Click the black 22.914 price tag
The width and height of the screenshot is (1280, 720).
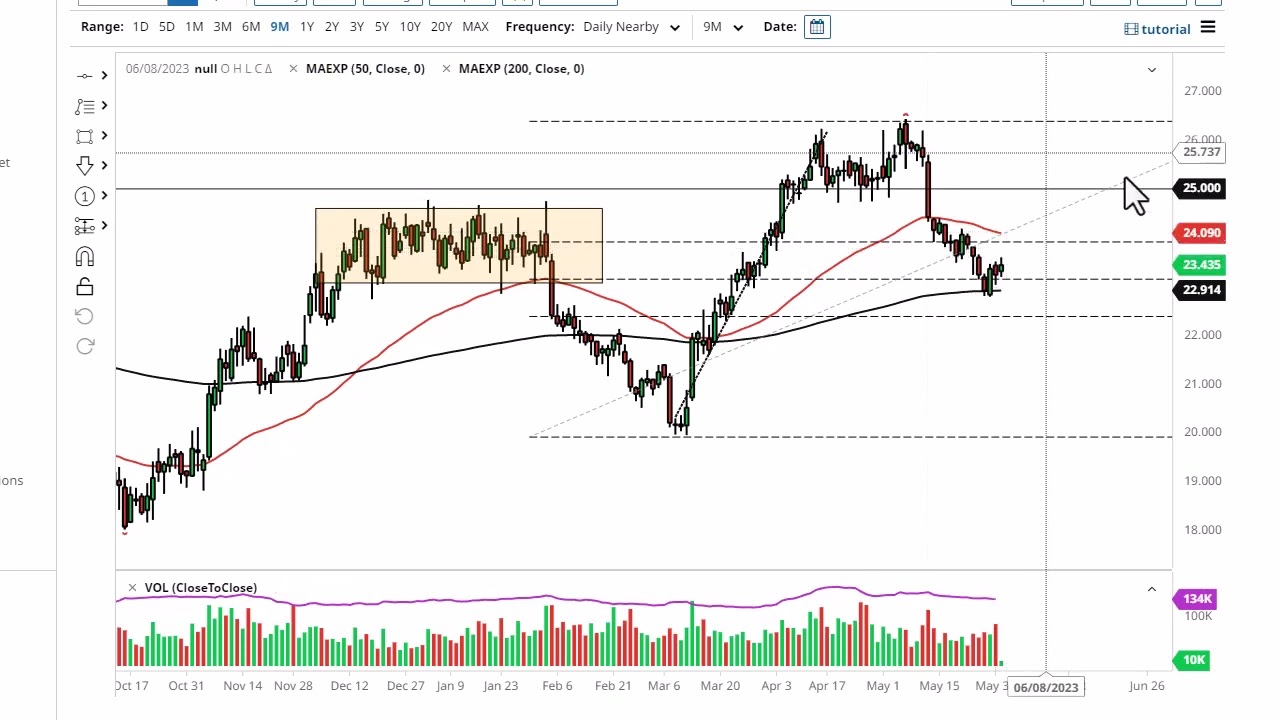pyautogui.click(x=1201, y=290)
